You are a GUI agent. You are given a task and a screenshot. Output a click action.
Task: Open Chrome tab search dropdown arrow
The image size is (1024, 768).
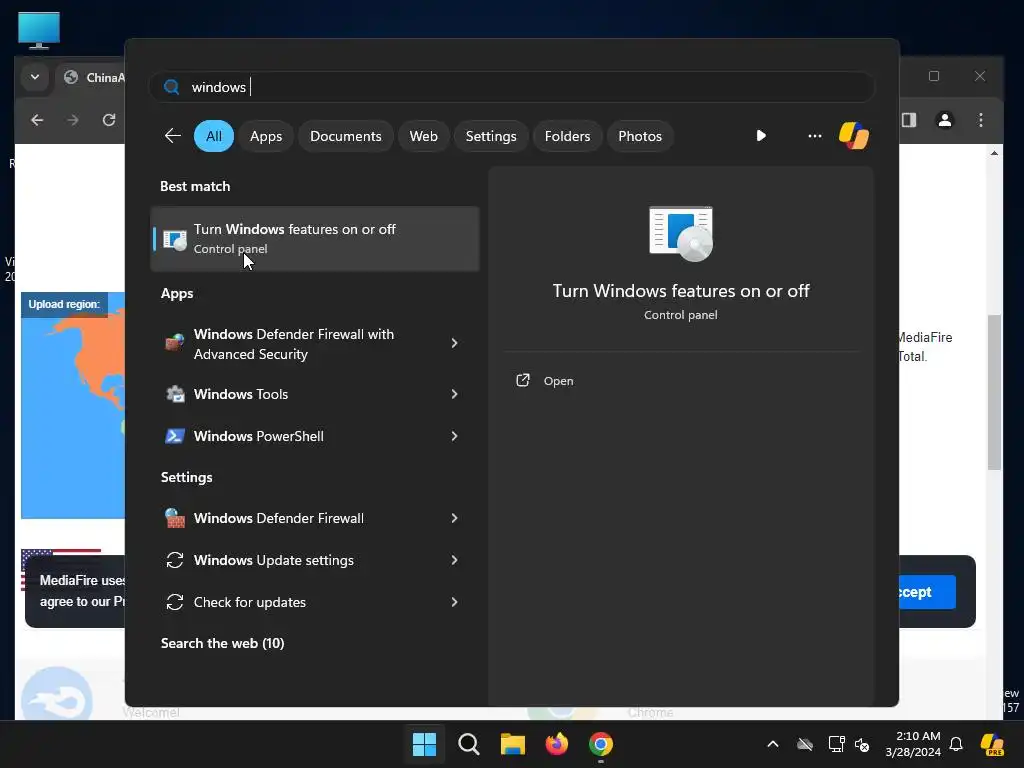[x=35, y=77]
